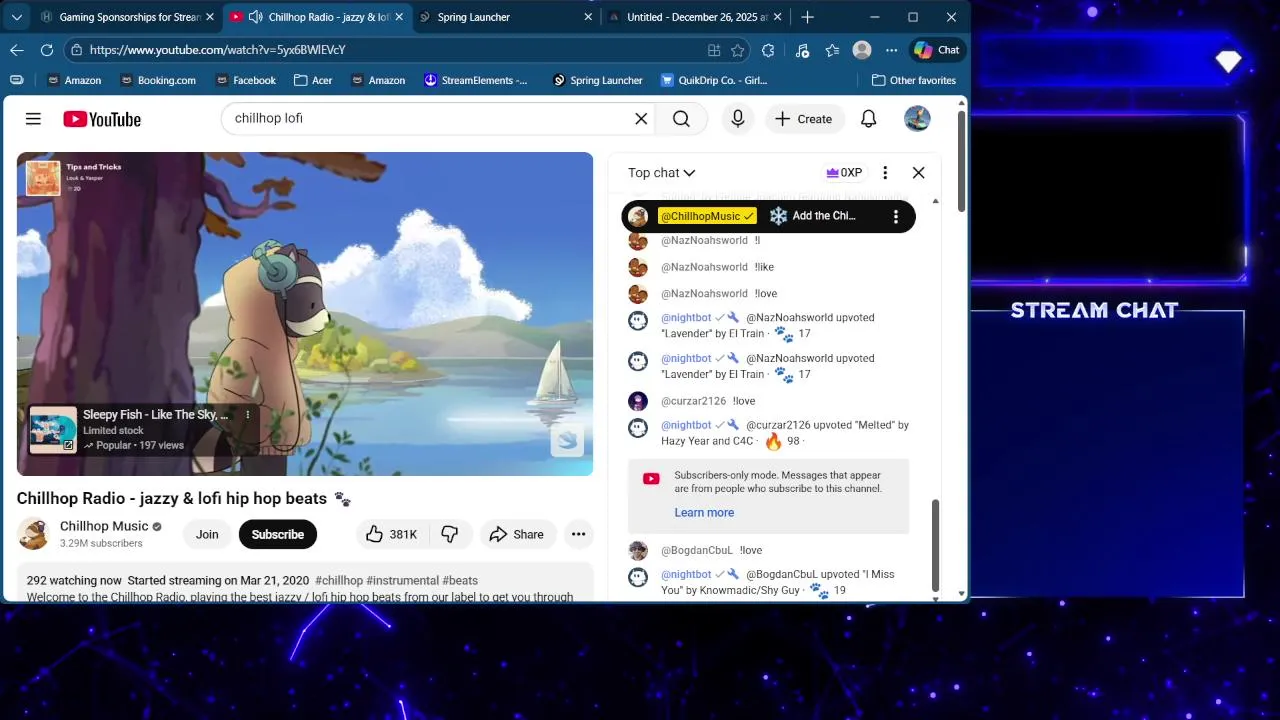
Task: Start voice search with microphone icon
Action: click(738, 119)
